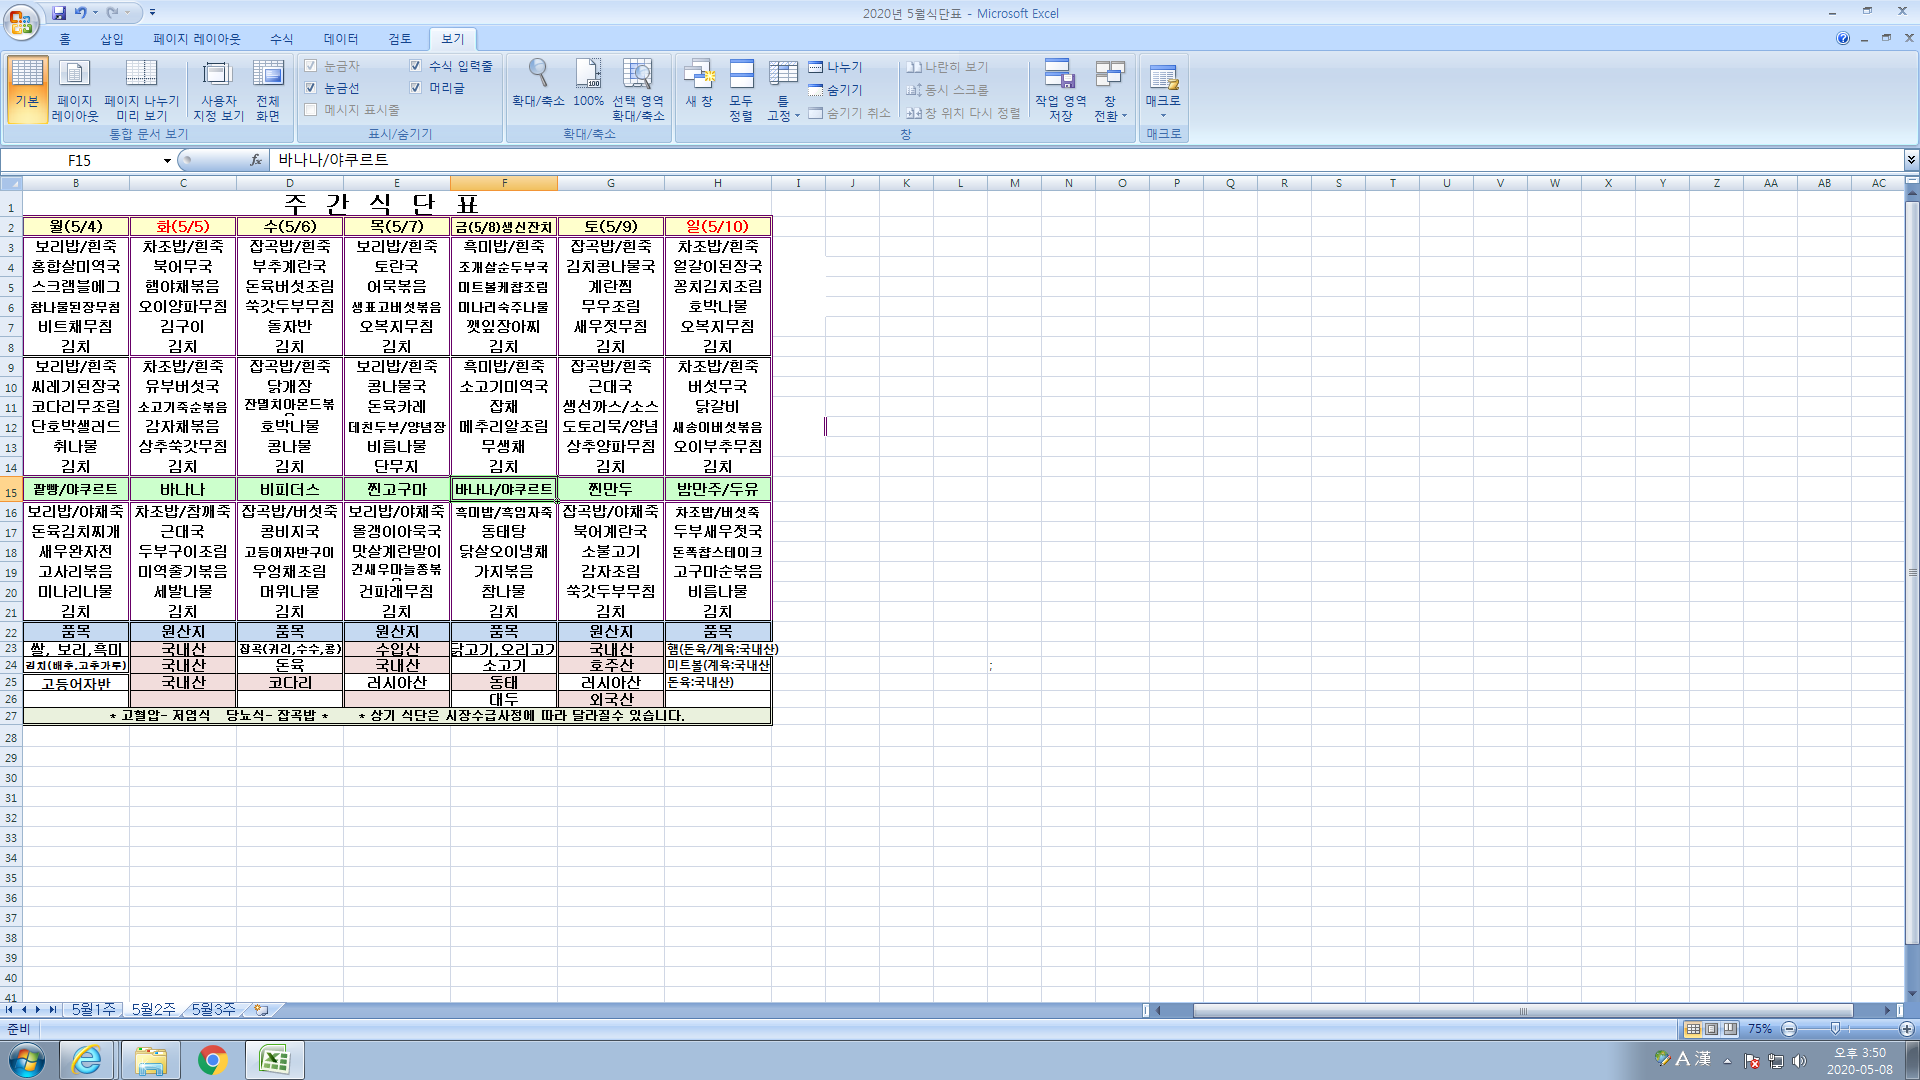This screenshot has height=1080, width=1920.
Task: Adjust the zoom slider in status bar
Action: coord(1835,1029)
